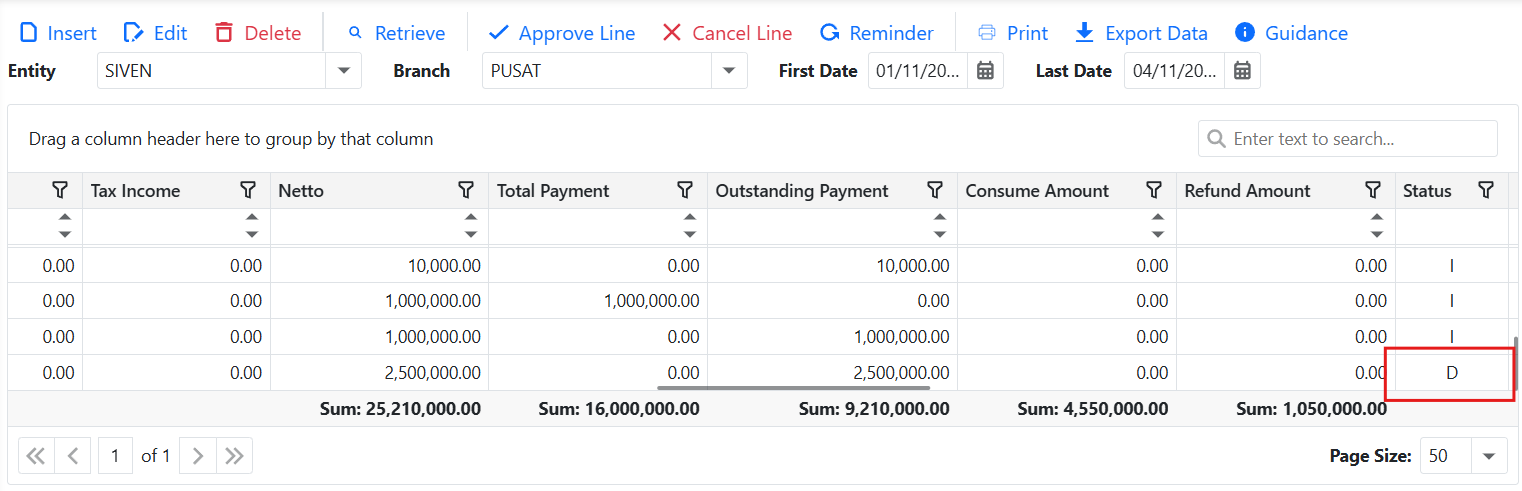The height and width of the screenshot is (491, 1522).
Task: Click the Entity field showing SIVEN
Action: click(x=211, y=71)
